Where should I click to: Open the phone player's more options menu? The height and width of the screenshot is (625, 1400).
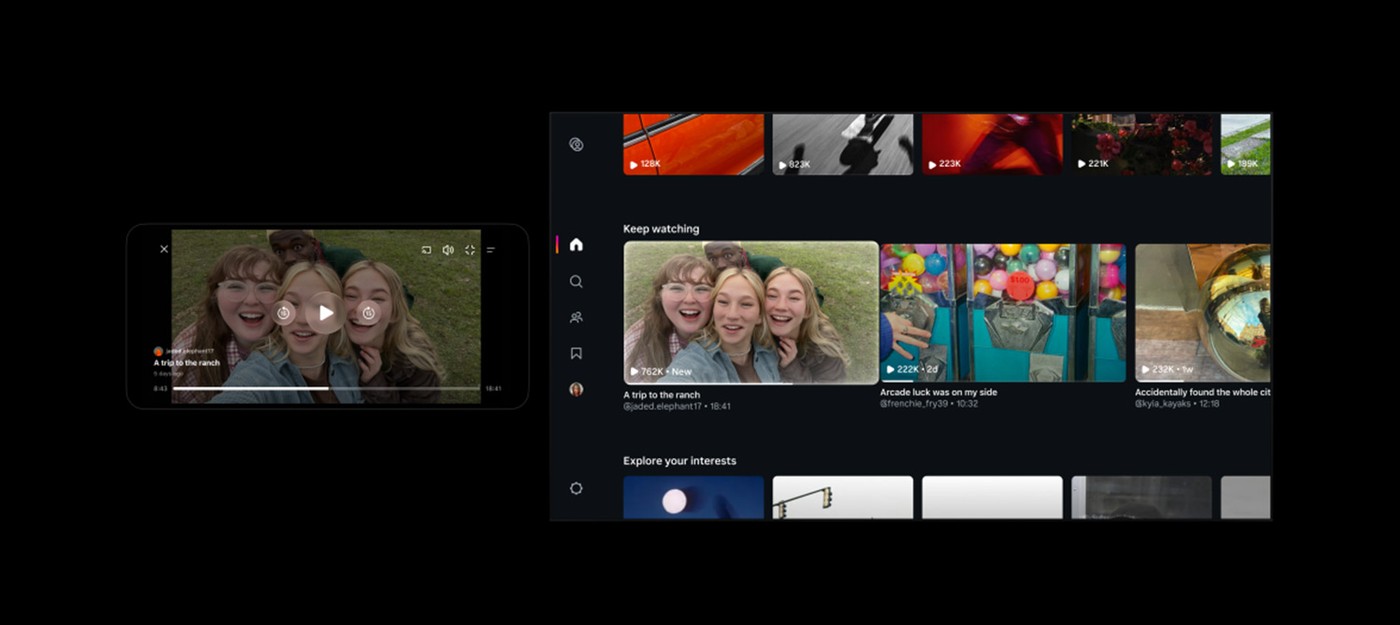tap(491, 250)
